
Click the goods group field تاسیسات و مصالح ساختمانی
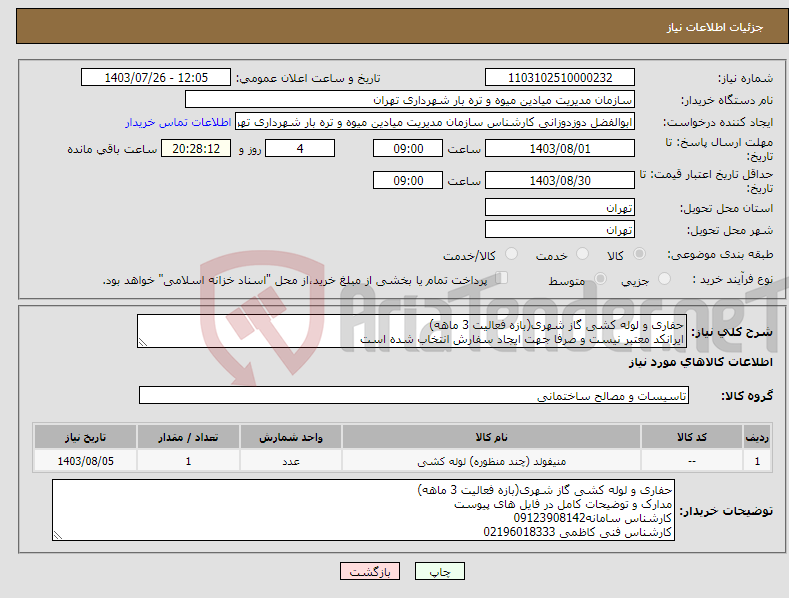414,395
